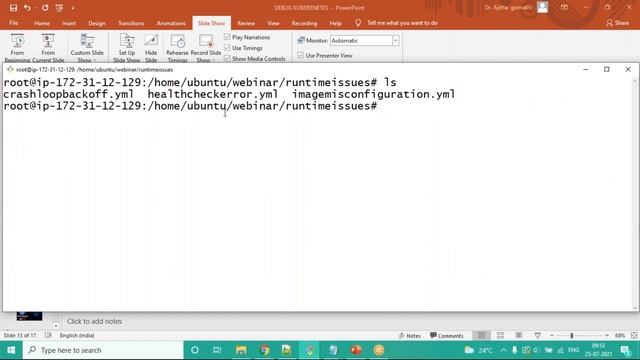Open the Recording tab
This screenshot has width=640, height=360.
tap(304, 23)
